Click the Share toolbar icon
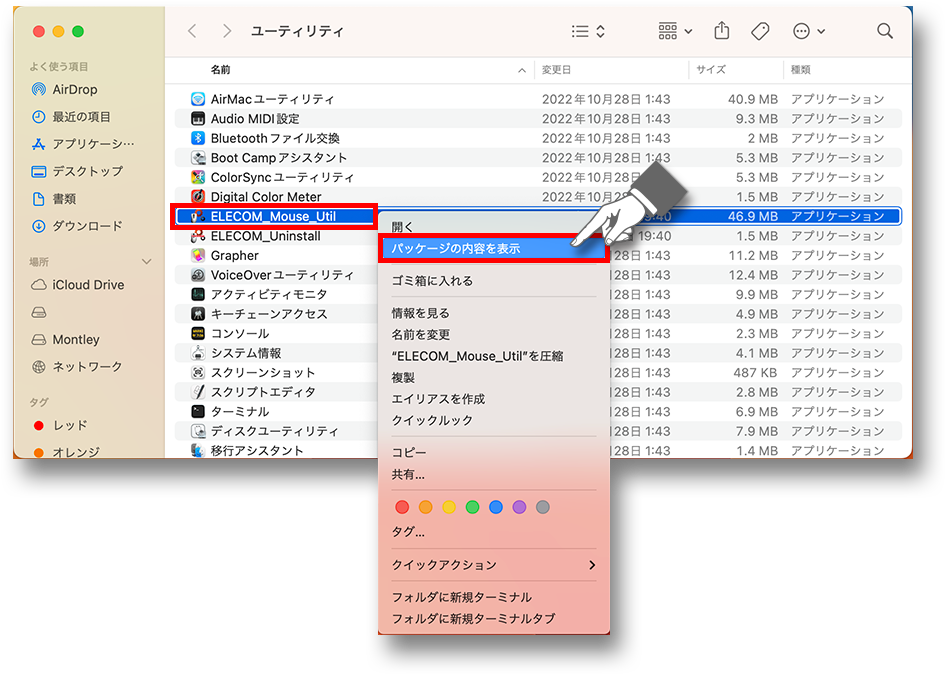 pos(722,30)
